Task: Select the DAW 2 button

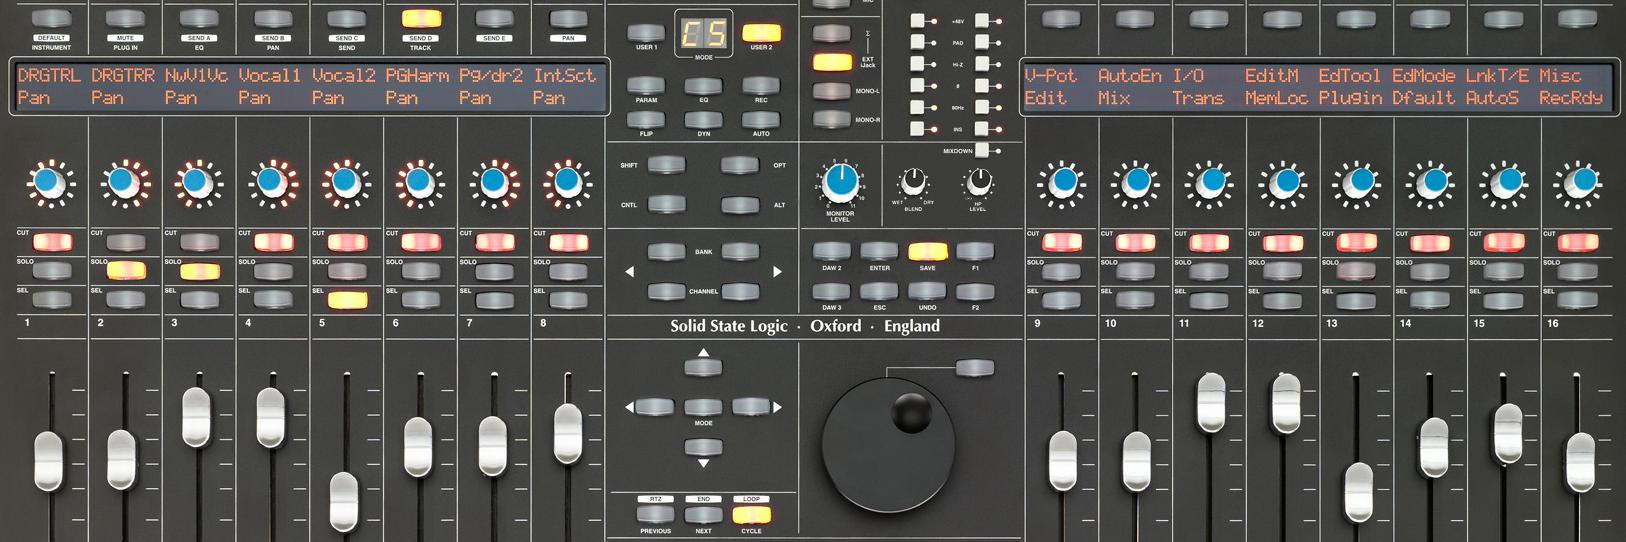Action: 831,252
